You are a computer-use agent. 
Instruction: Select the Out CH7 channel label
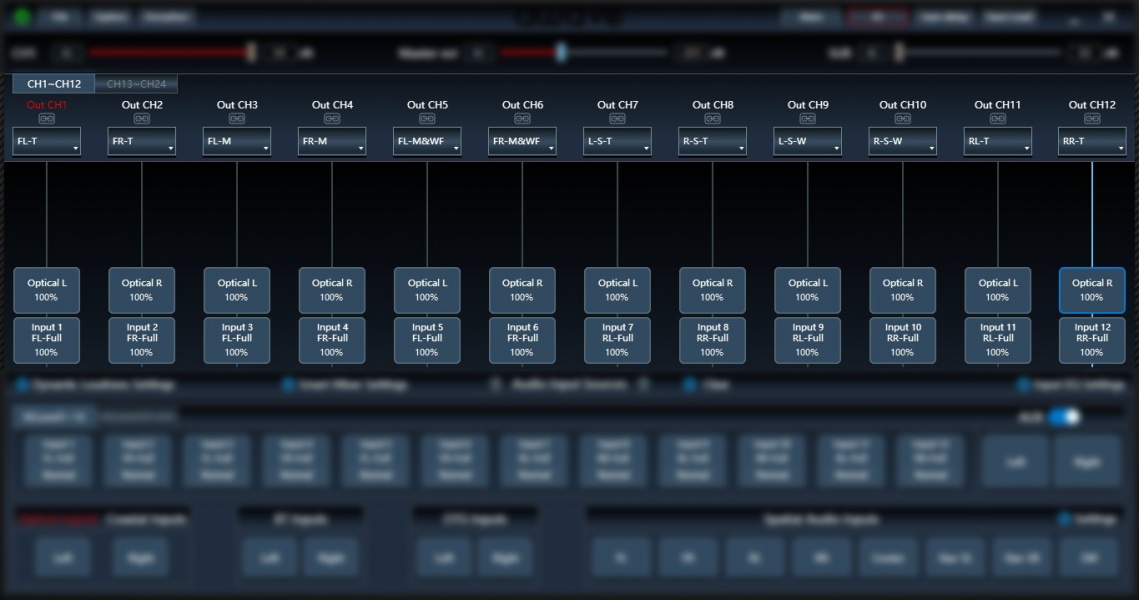[617, 105]
